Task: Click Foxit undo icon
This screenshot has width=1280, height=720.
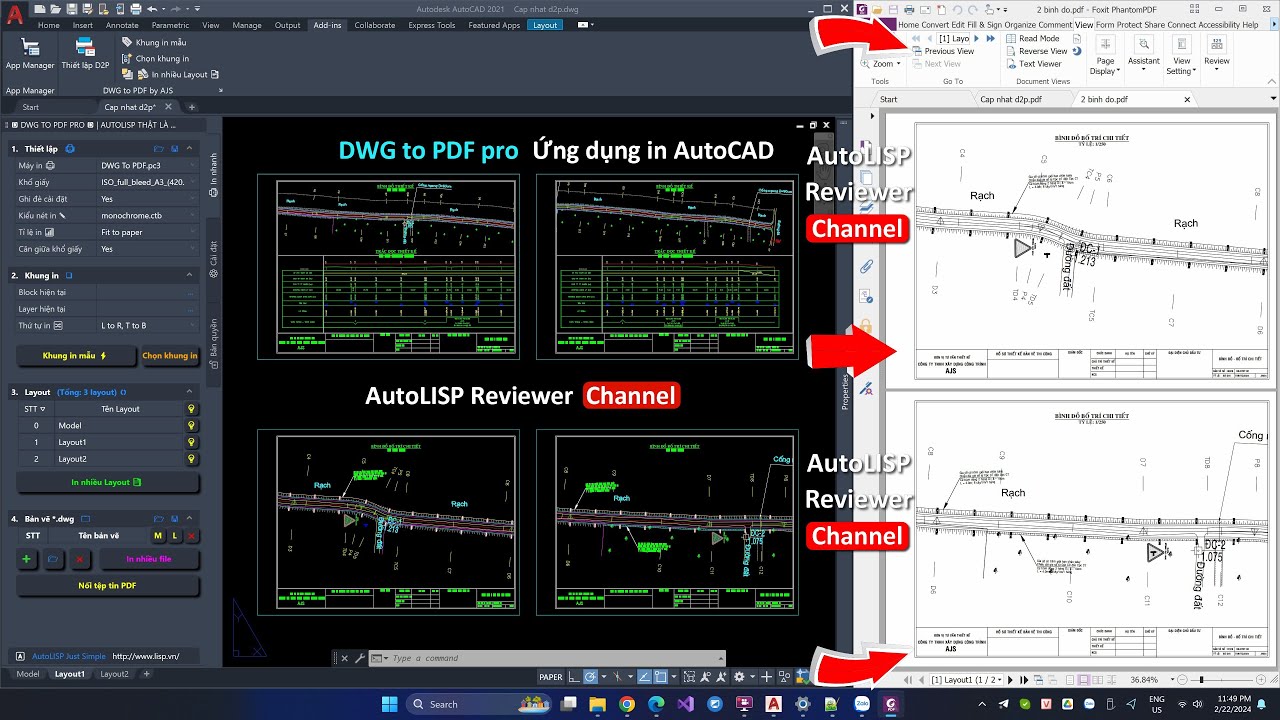Action: (957, 9)
